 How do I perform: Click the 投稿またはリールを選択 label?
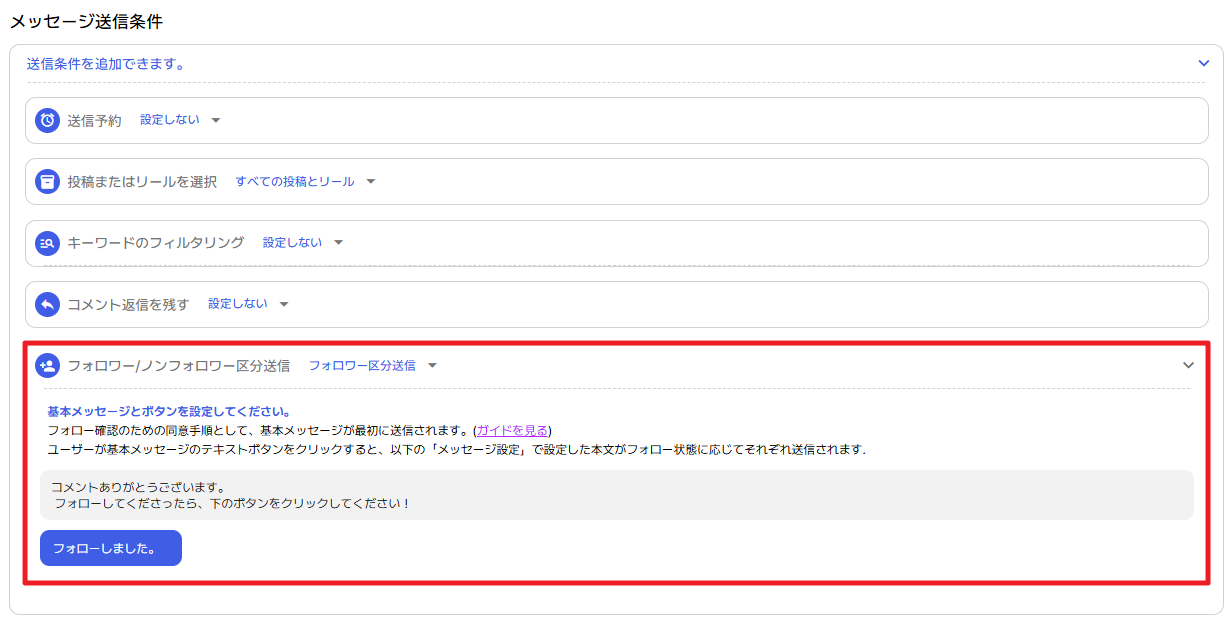coord(142,182)
